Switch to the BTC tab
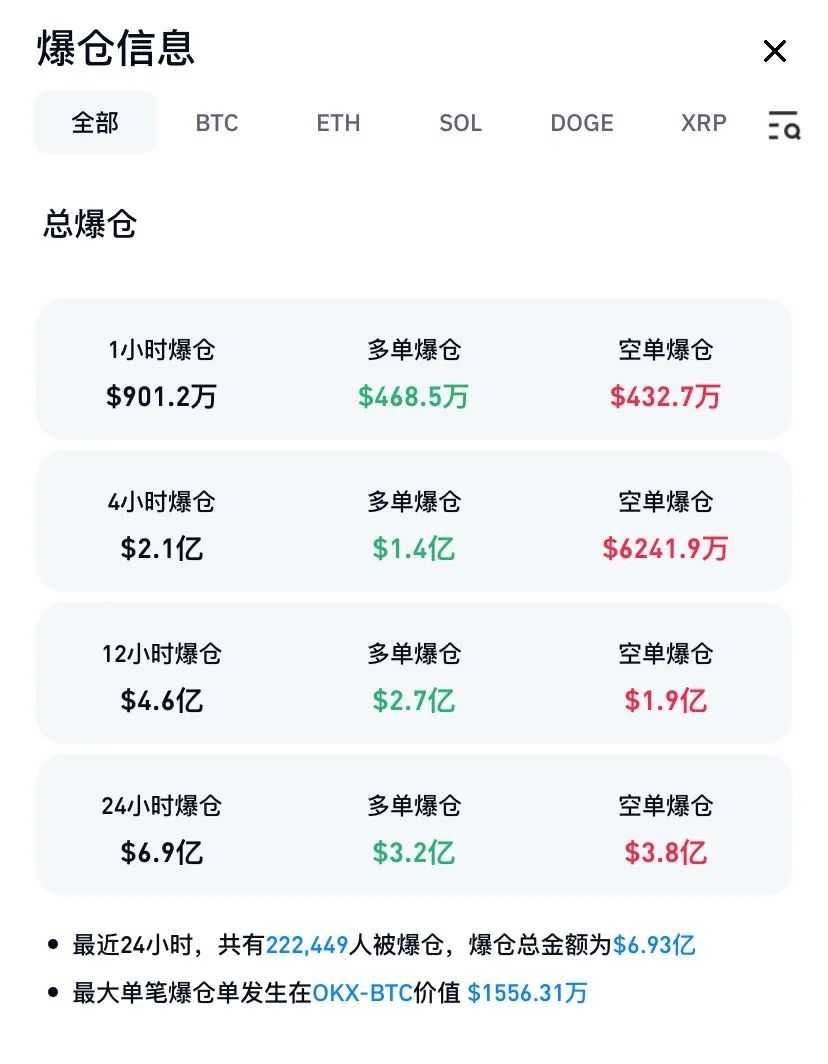The image size is (828, 1064). click(x=217, y=123)
